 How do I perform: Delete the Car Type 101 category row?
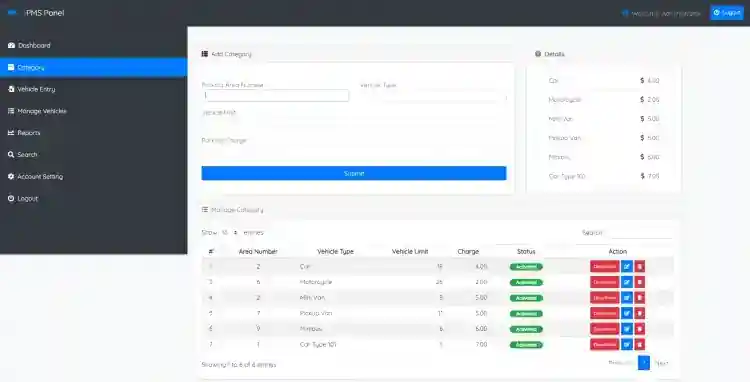point(640,344)
